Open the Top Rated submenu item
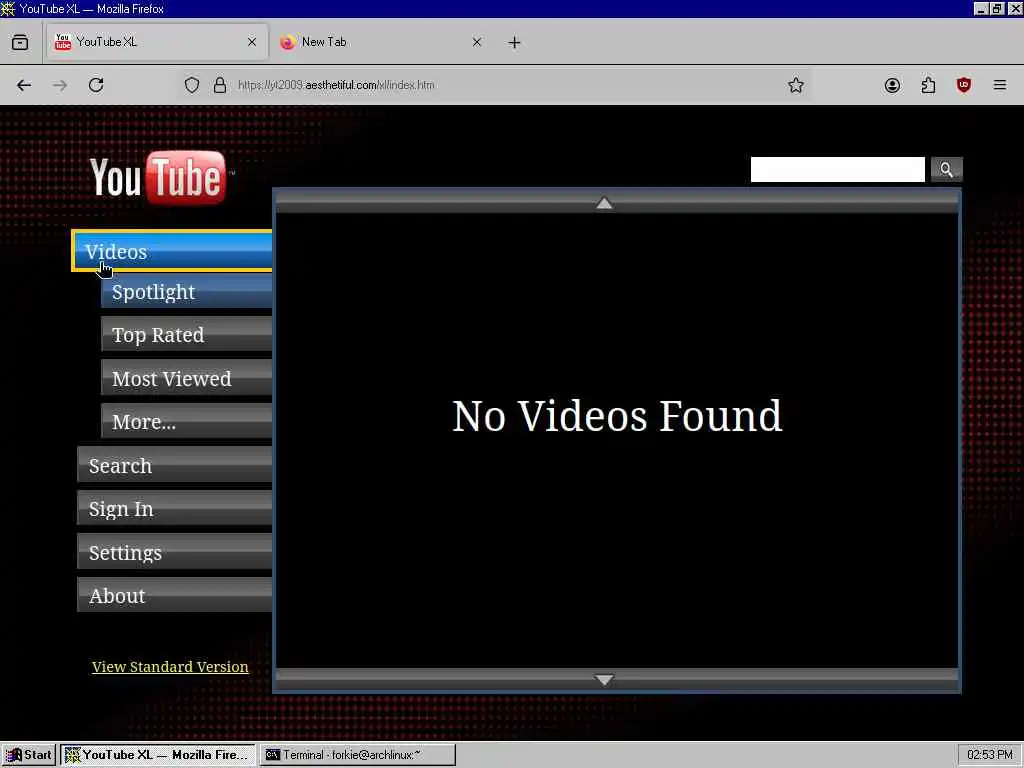1024x768 pixels. [x=187, y=334]
